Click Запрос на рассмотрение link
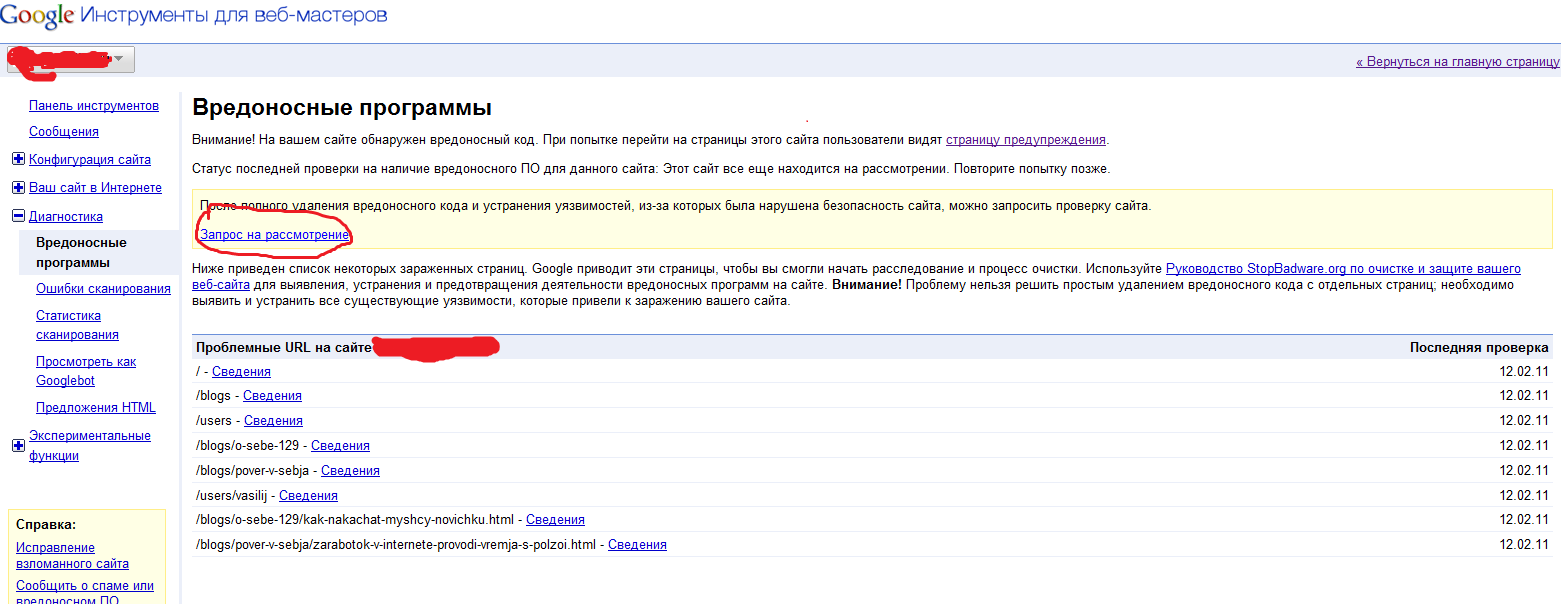 pos(274,235)
